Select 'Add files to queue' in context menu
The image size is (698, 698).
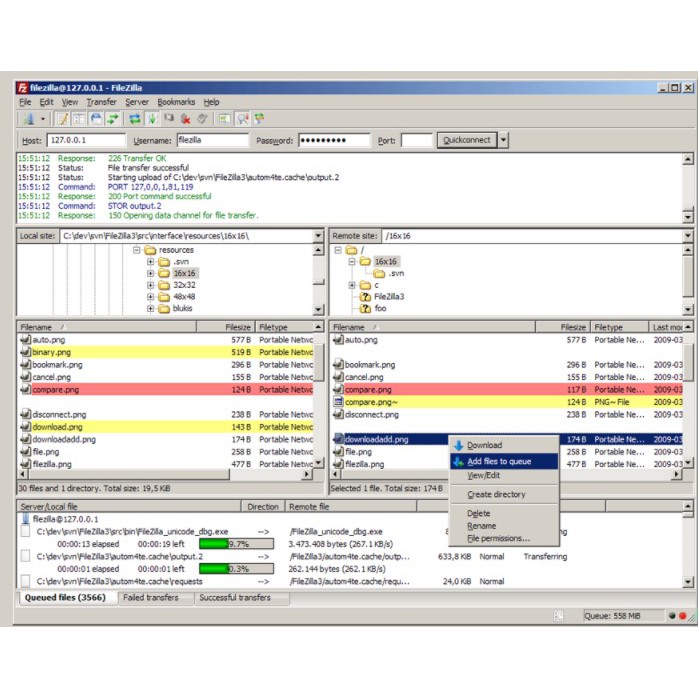(x=499, y=462)
